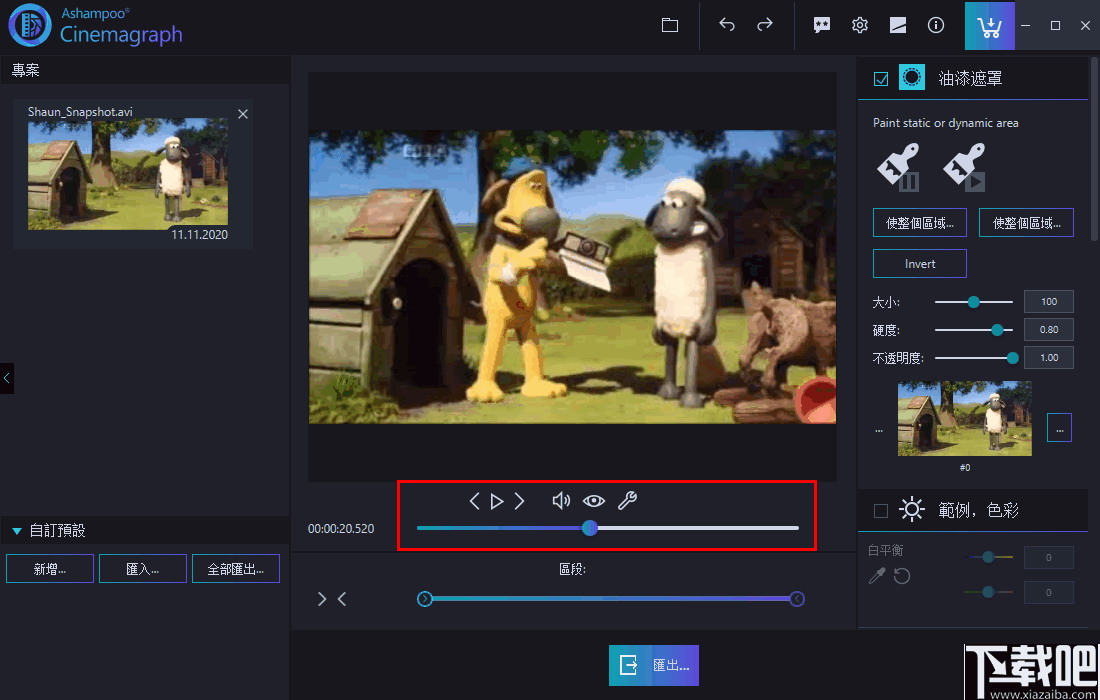Image resolution: width=1100 pixels, height=700 pixels.
Task: Select the Shaun_Snapshot.avi project thumbnail
Action: [127, 174]
